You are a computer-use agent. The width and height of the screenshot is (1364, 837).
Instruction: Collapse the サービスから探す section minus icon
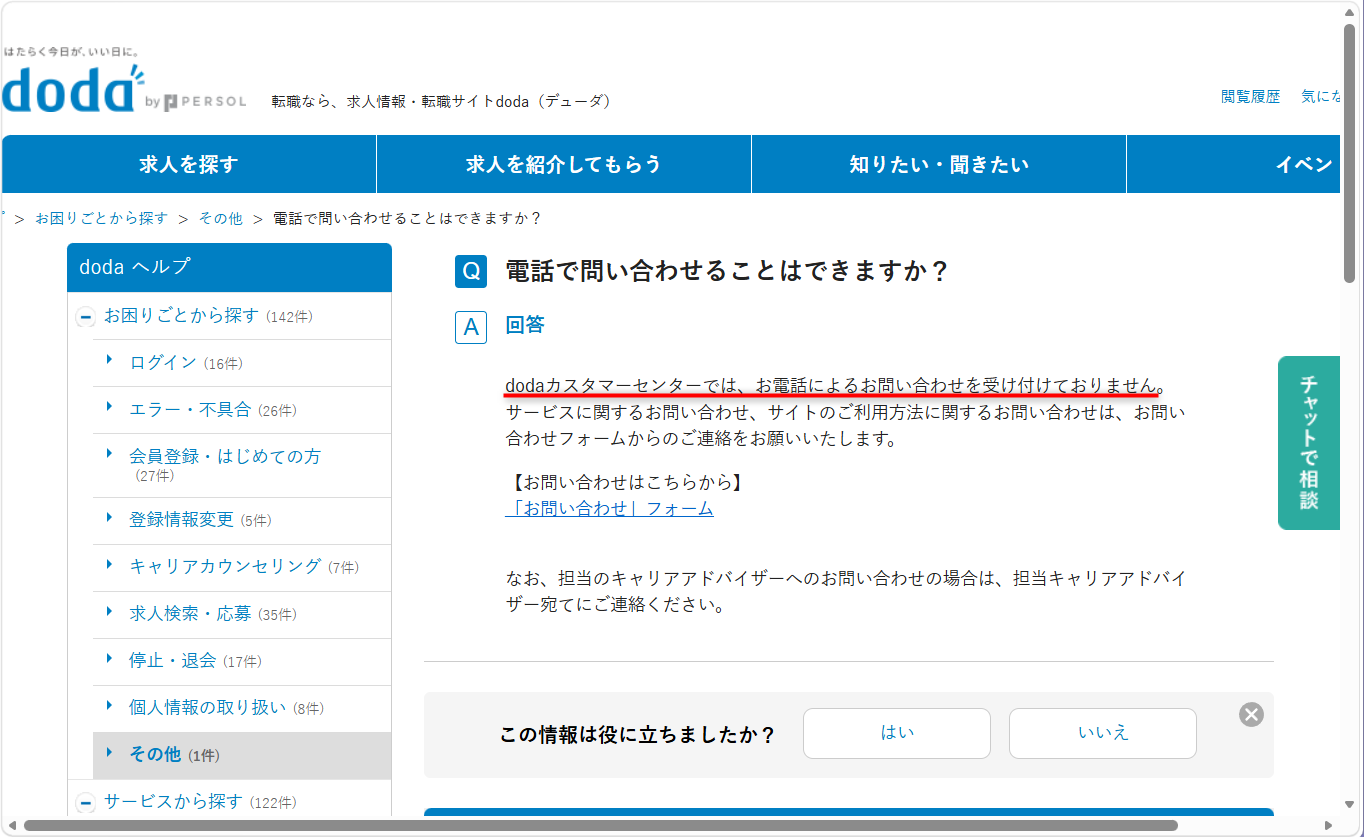[x=85, y=802]
